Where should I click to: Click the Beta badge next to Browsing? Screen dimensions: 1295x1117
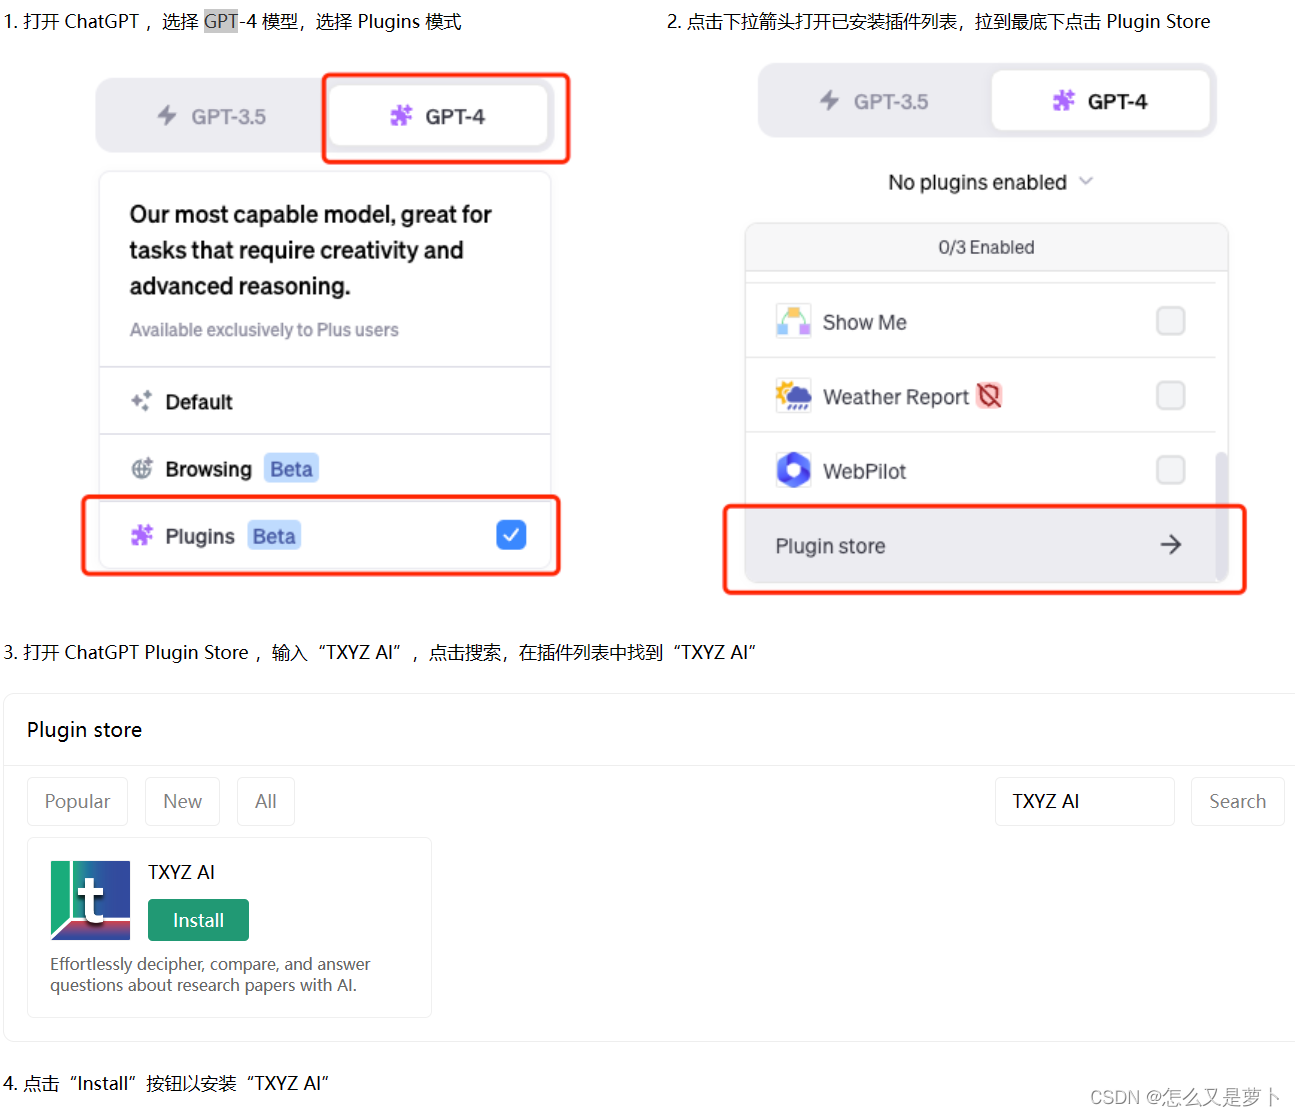[291, 469]
